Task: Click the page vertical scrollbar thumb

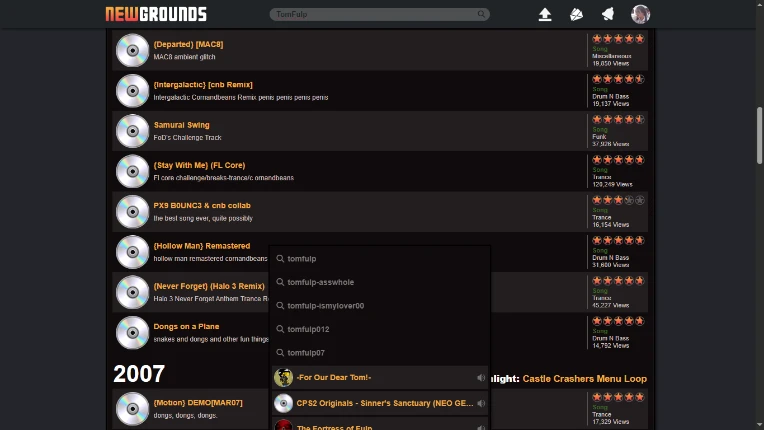Action: (759, 135)
